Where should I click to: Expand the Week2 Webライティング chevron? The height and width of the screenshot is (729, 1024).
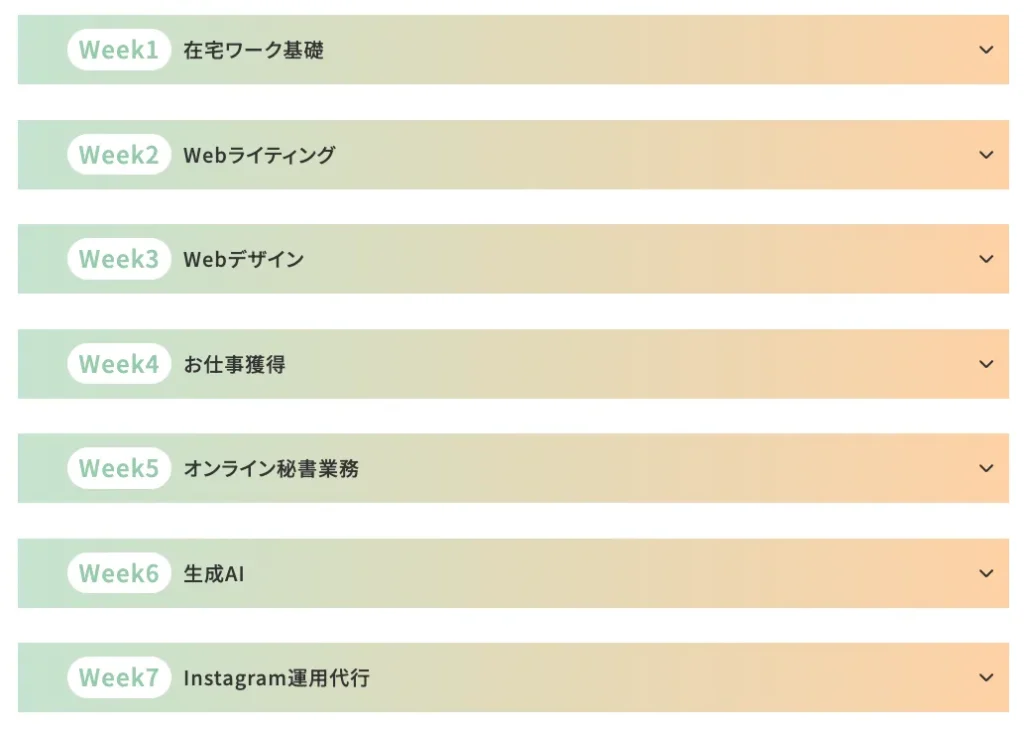[986, 155]
